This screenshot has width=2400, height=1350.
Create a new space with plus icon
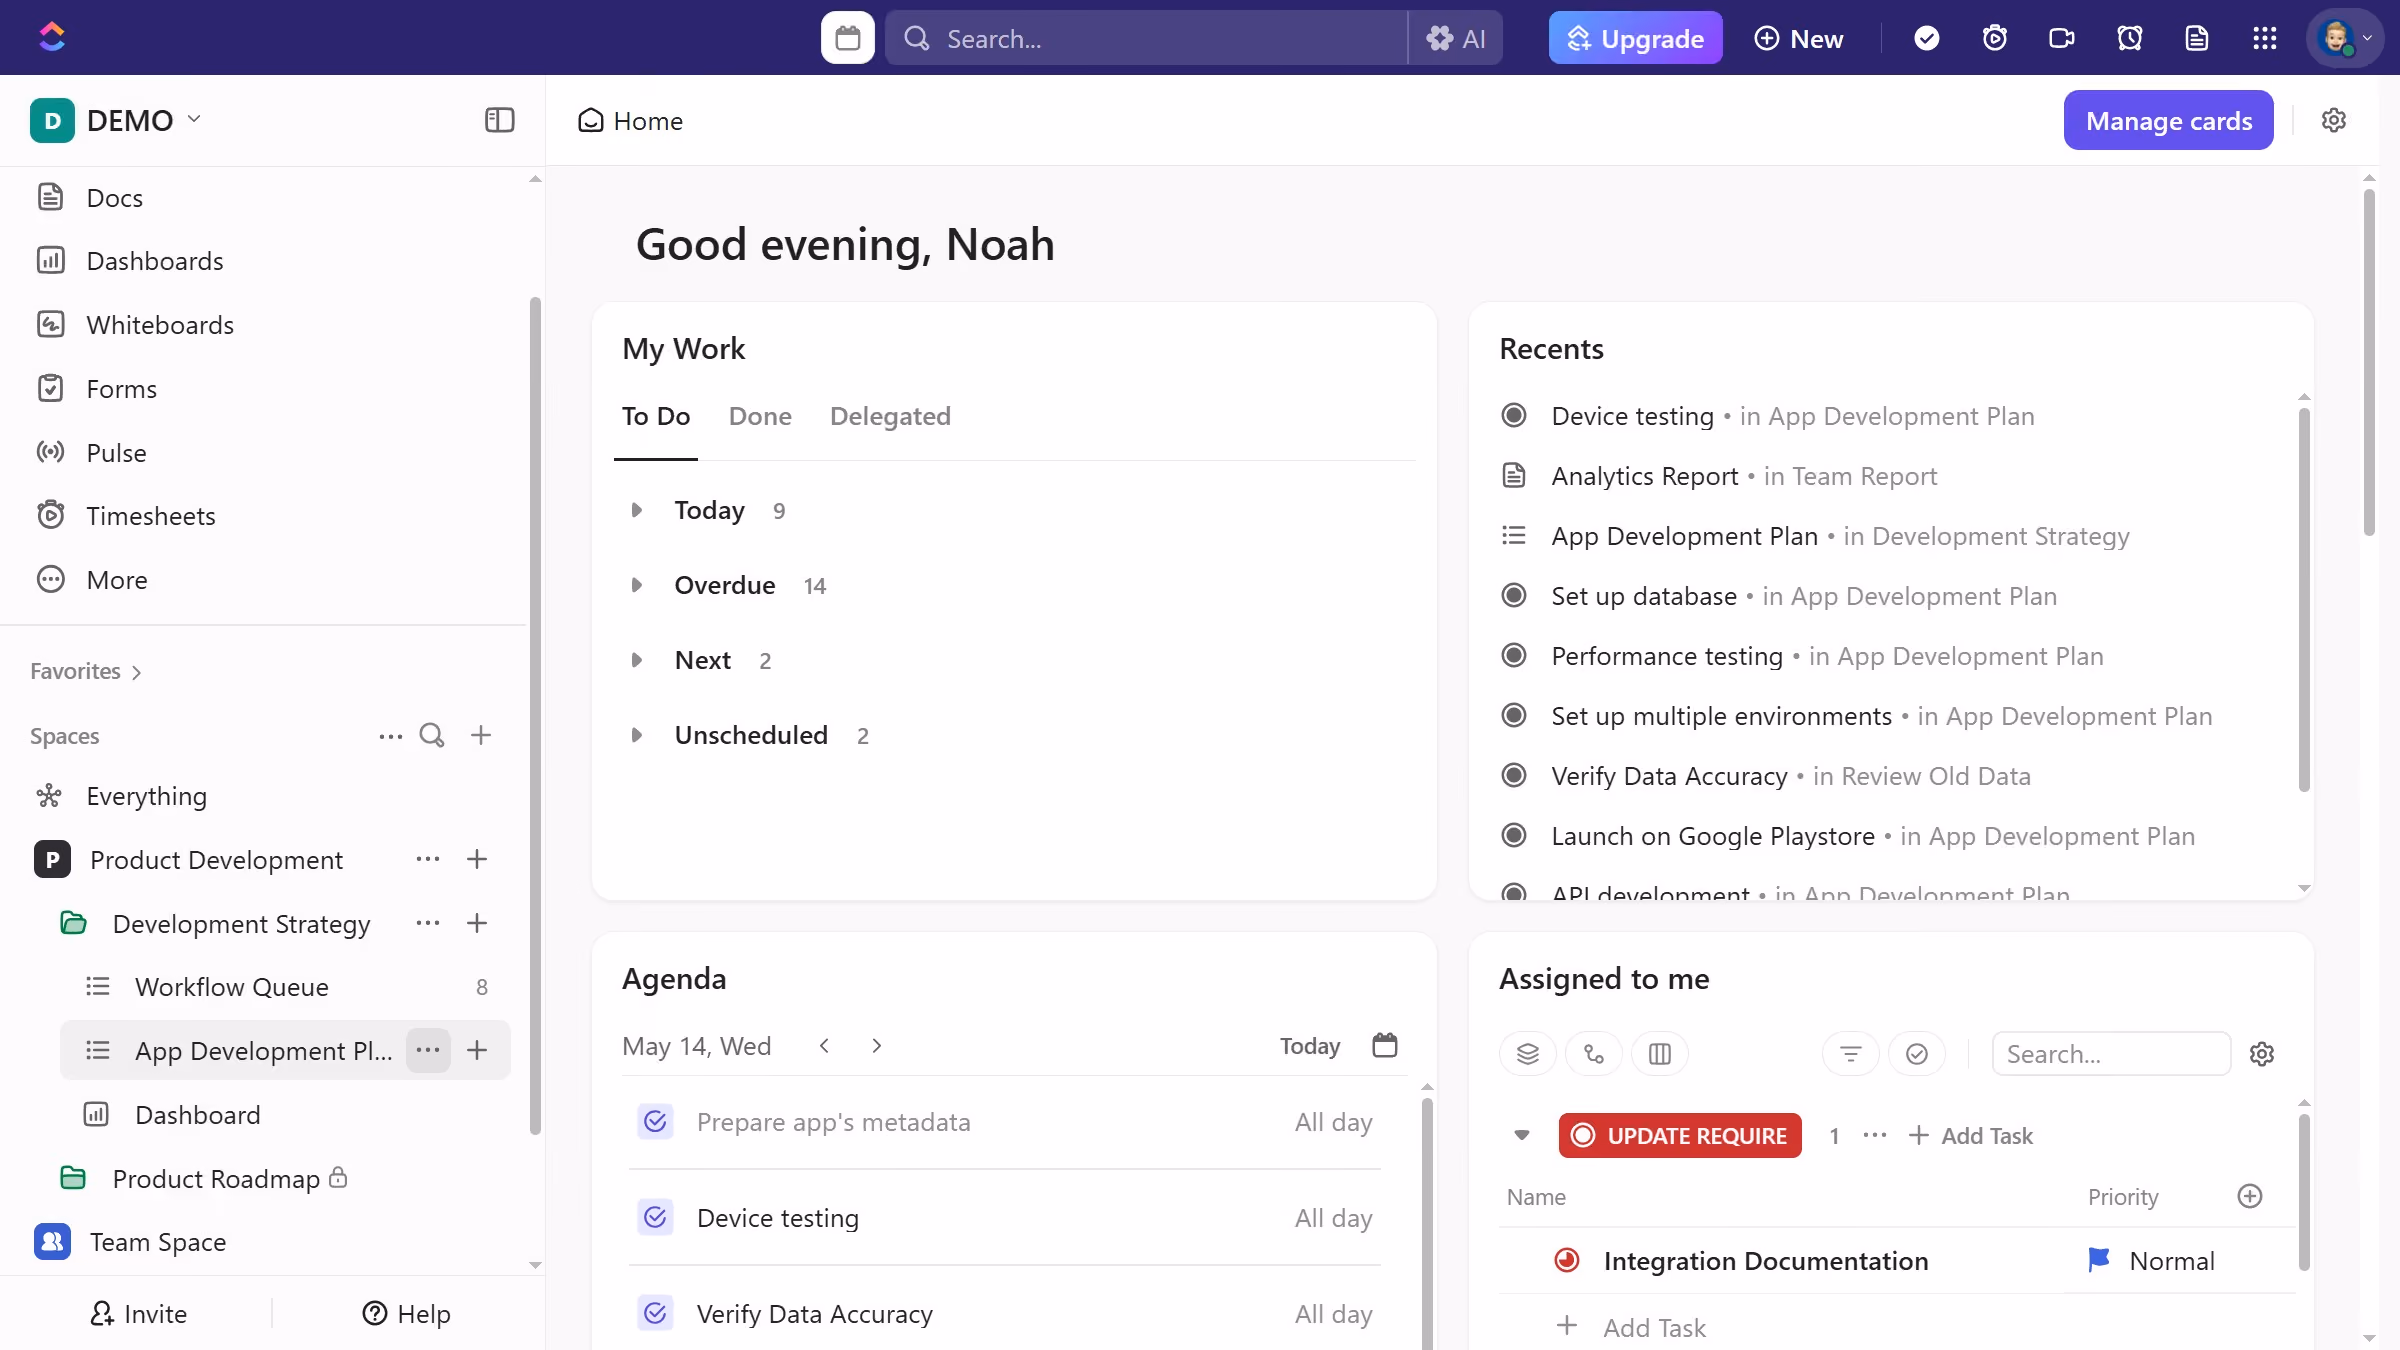[481, 735]
